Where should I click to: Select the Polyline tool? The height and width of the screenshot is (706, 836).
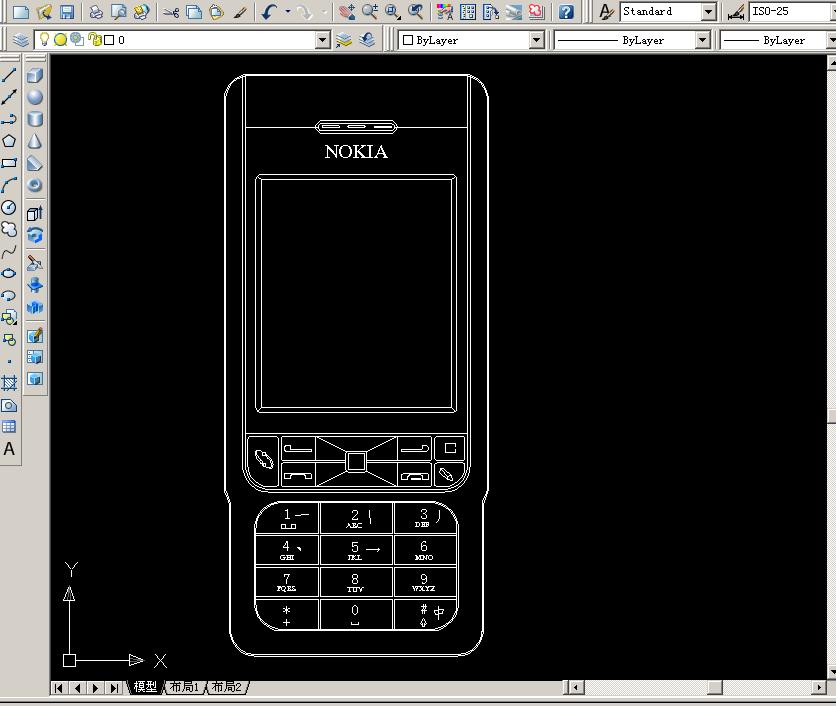9,119
